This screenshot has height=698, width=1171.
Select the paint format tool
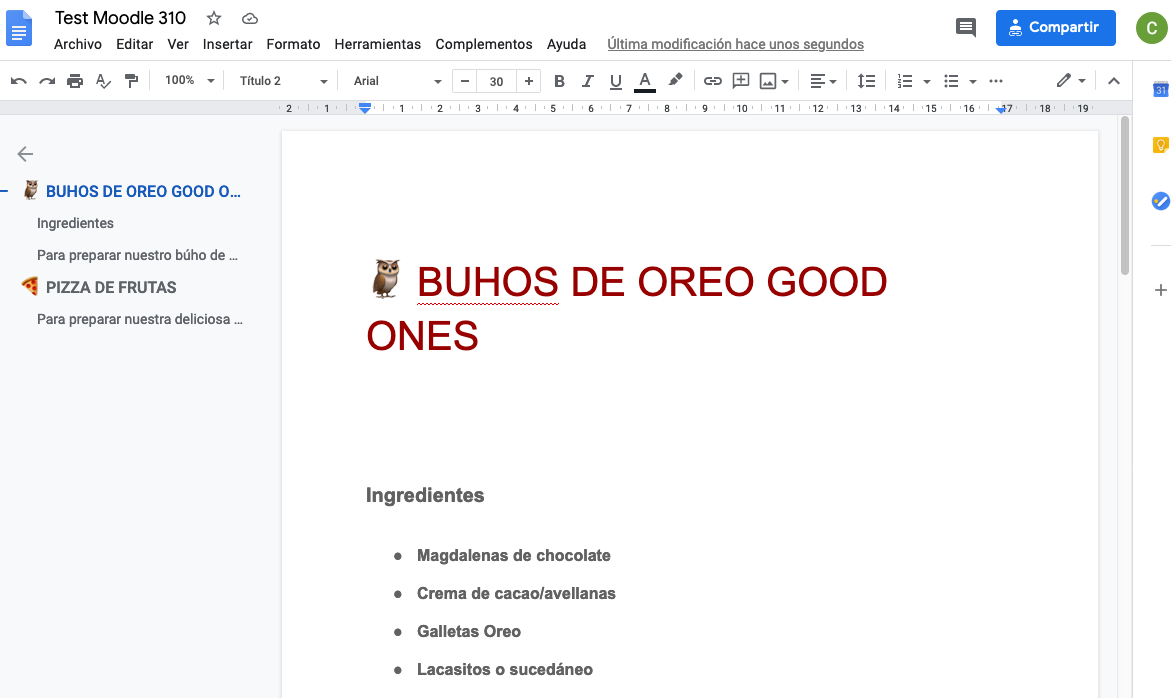(131, 81)
